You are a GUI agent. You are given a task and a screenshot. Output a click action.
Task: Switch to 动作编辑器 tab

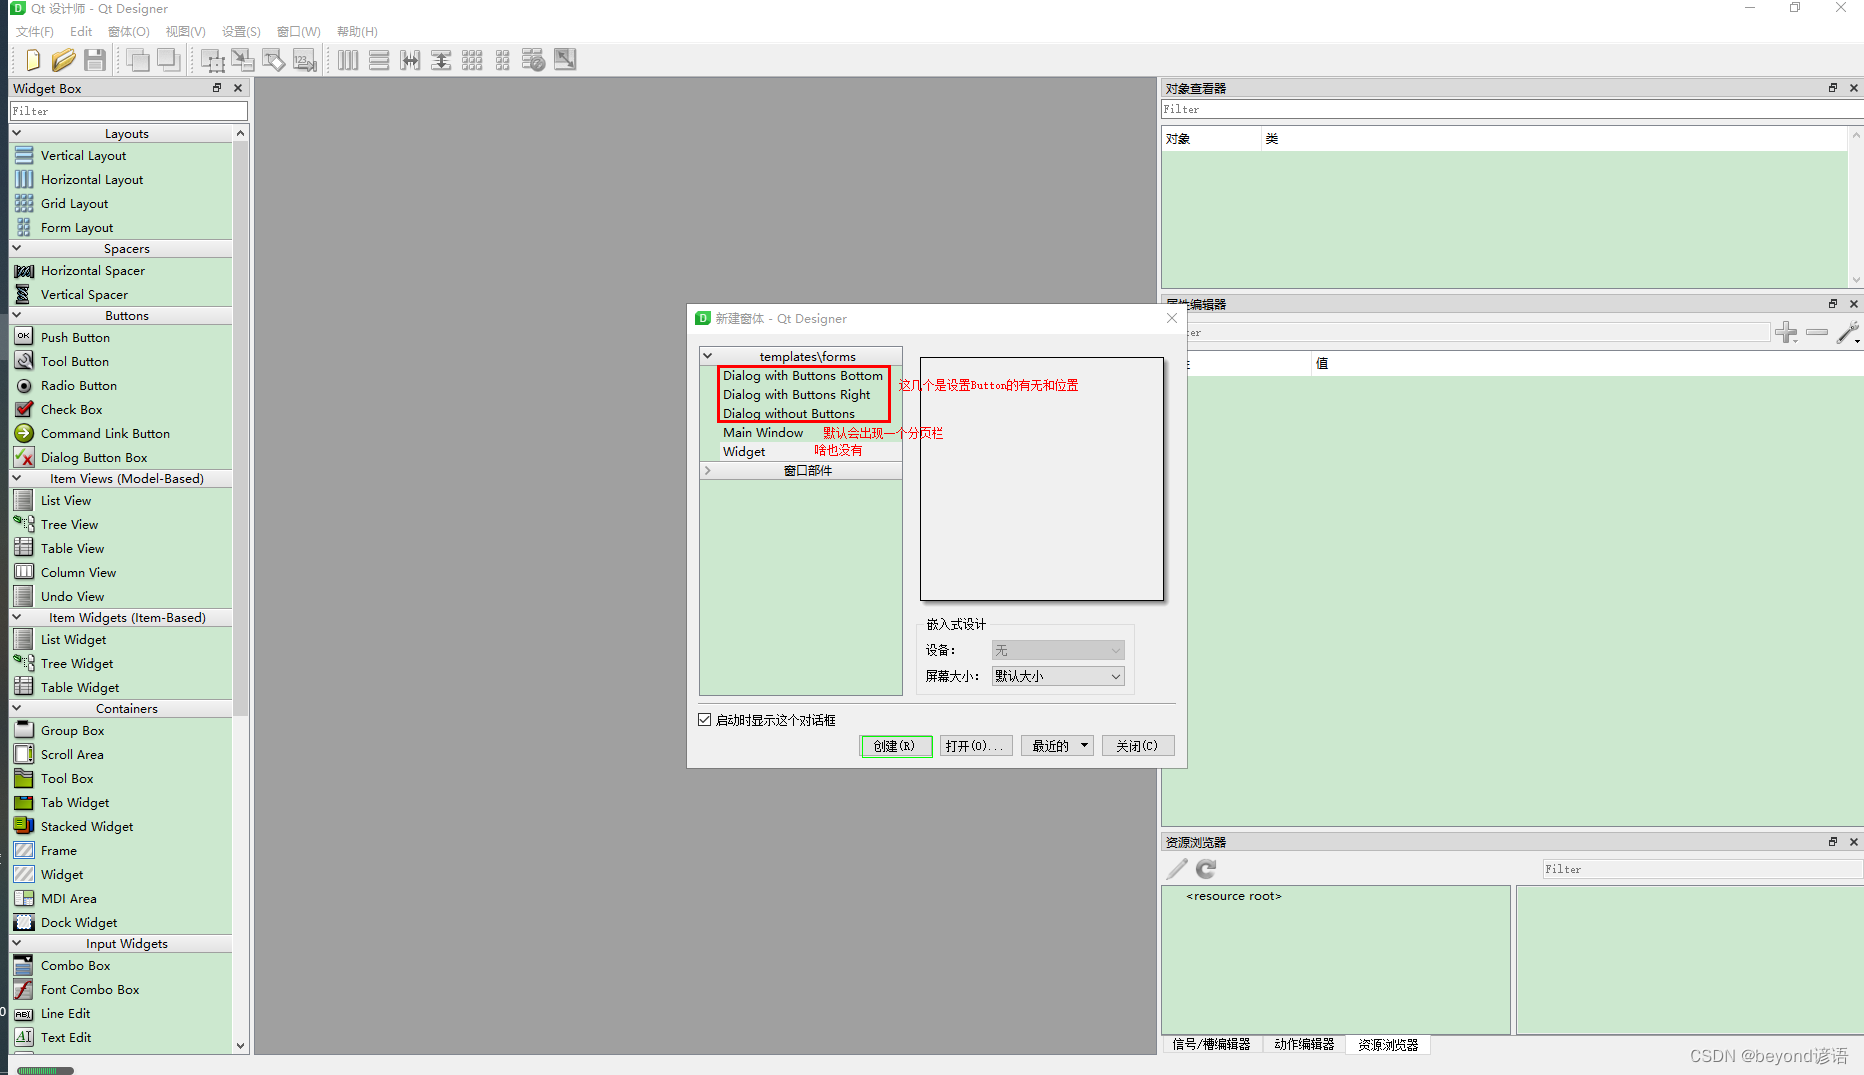coord(1304,1044)
